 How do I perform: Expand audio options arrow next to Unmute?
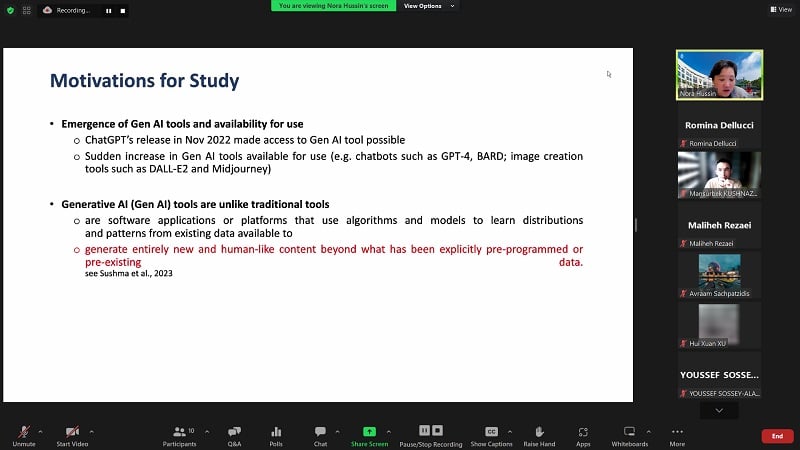(x=40, y=431)
